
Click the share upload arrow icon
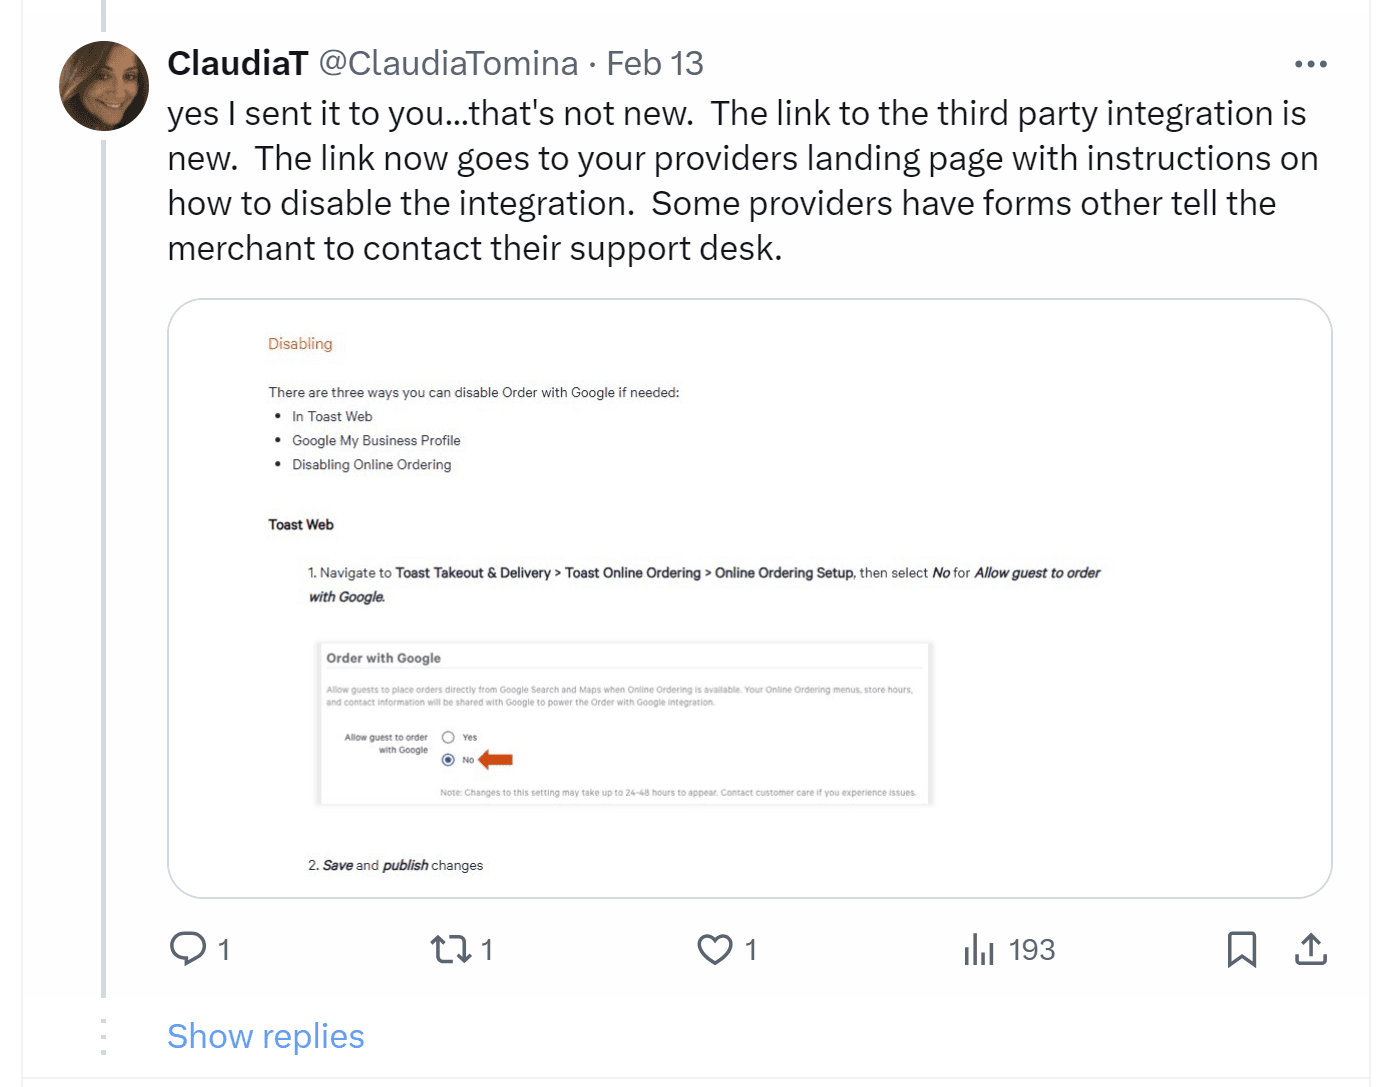1310,948
